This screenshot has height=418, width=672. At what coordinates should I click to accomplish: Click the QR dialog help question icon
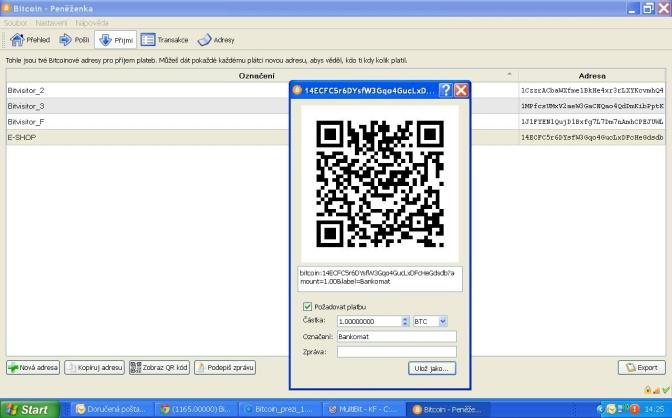(446, 90)
